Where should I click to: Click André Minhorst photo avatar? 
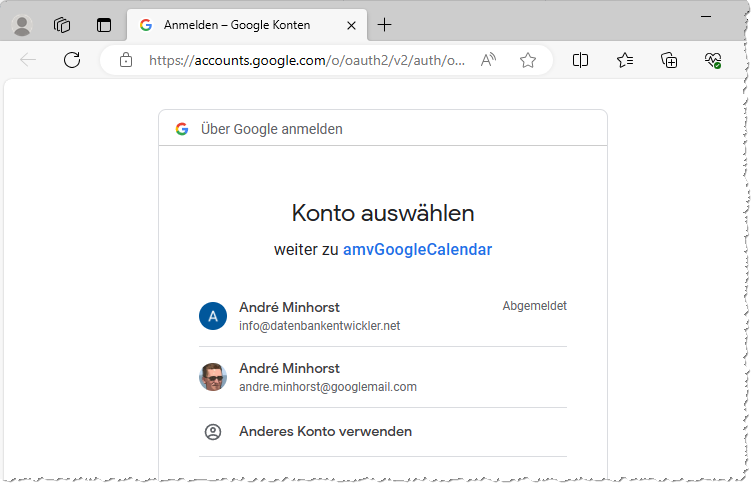(x=213, y=377)
